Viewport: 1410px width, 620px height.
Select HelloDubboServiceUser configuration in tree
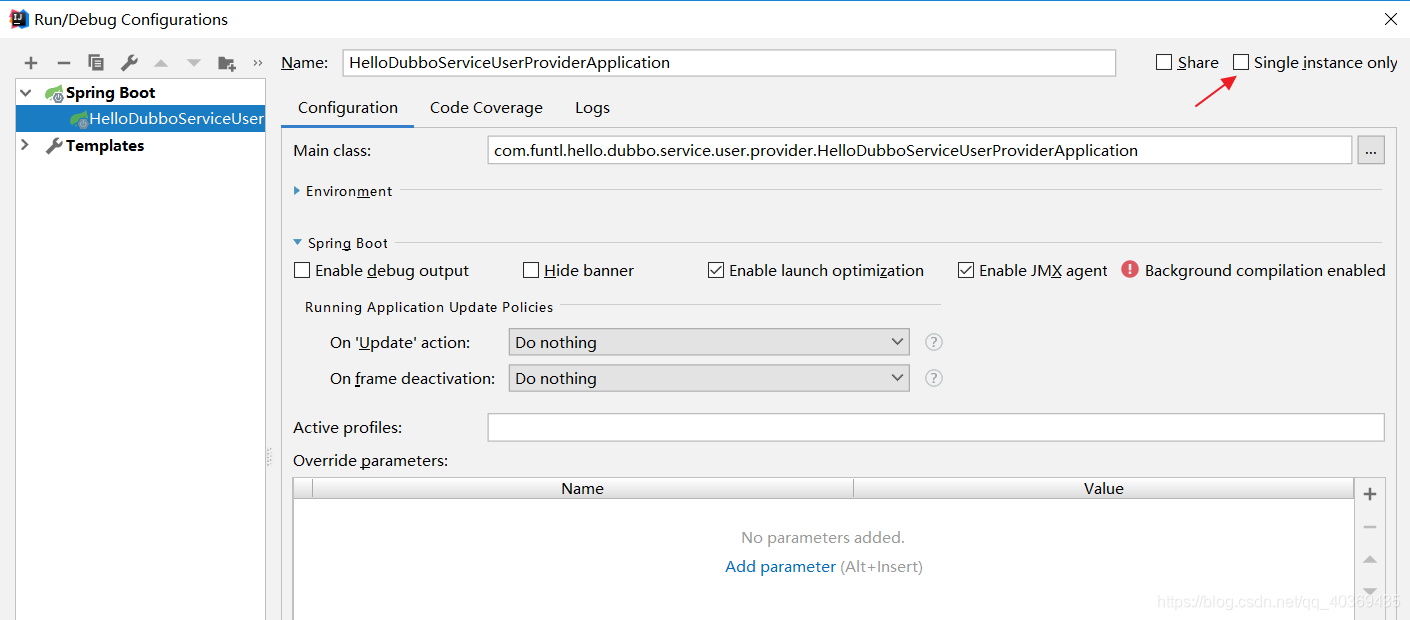tap(141, 118)
